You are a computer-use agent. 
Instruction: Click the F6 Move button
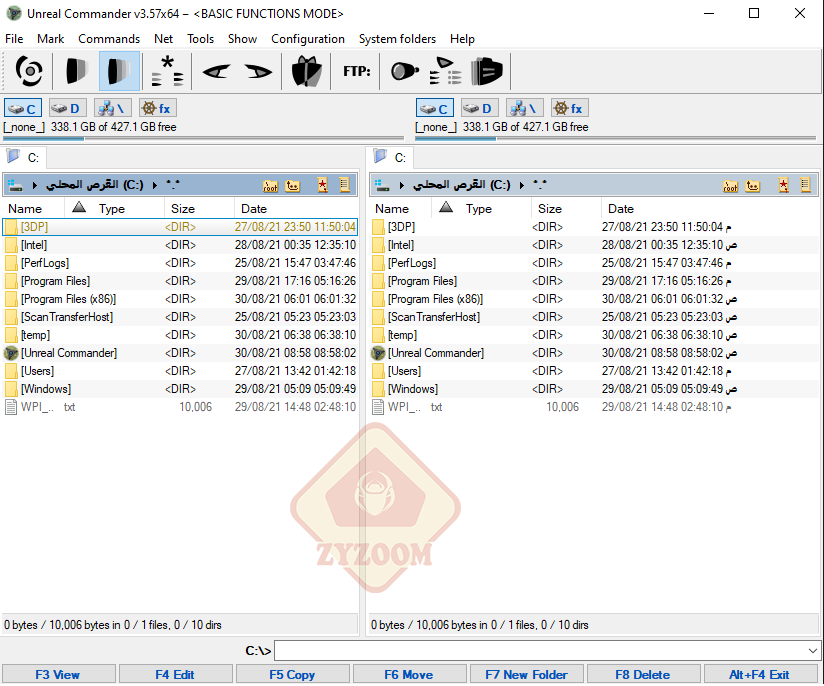pyautogui.click(x=409, y=674)
